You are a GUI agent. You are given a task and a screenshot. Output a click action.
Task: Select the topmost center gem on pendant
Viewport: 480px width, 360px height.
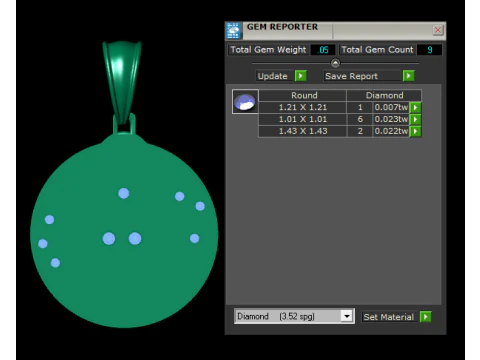124,193
